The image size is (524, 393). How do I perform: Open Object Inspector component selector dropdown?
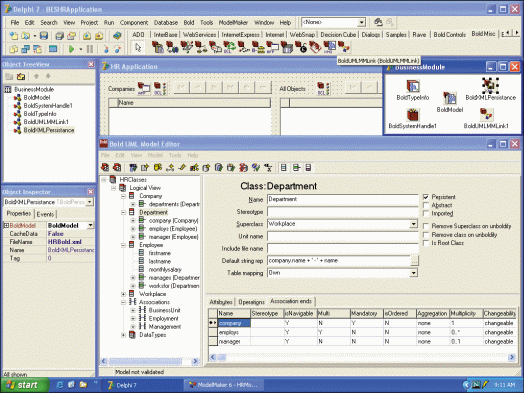[90, 202]
